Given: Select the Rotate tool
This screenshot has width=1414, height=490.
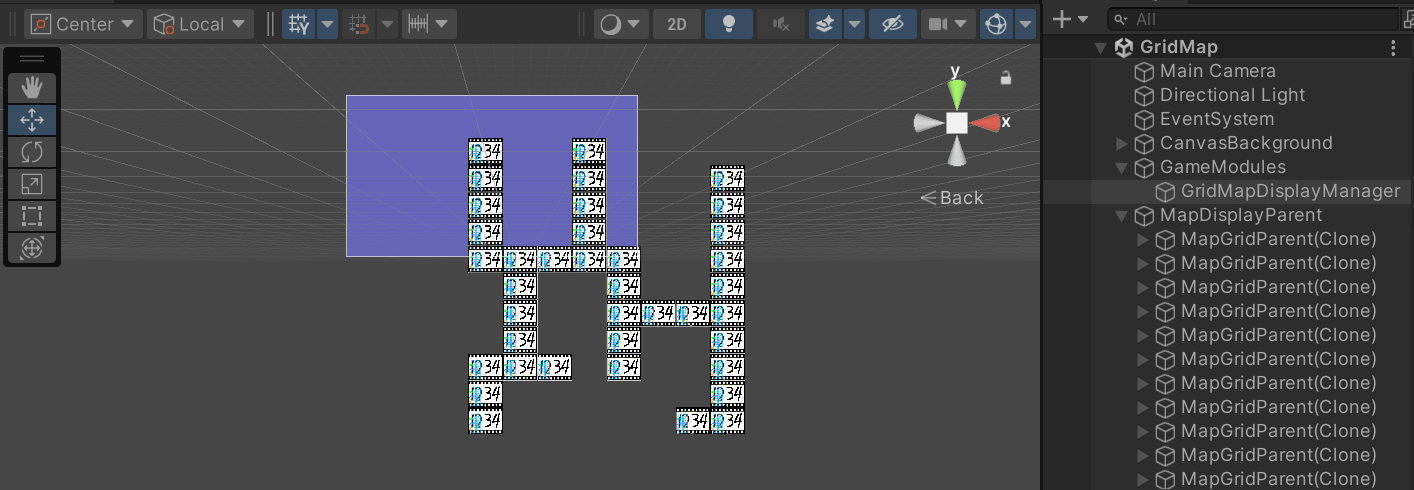Looking at the screenshot, I should [x=32, y=152].
